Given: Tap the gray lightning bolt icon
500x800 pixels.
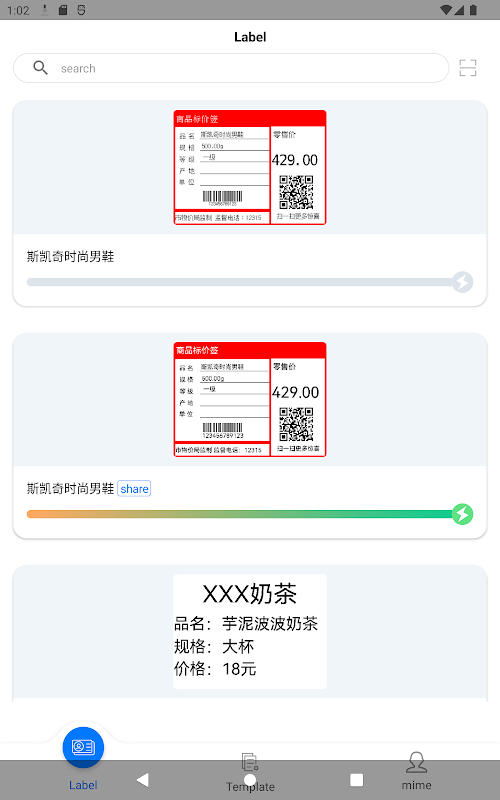Looking at the screenshot, I should pyautogui.click(x=463, y=282).
